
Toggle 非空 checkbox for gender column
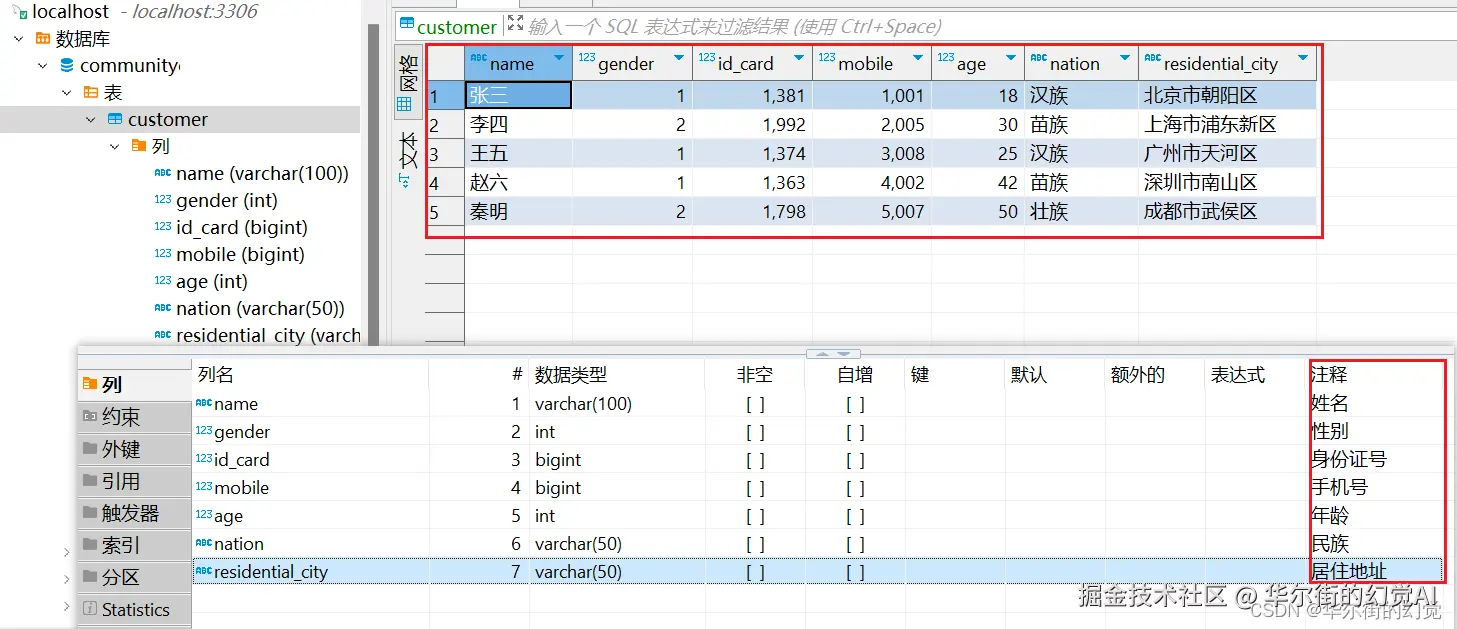point(755,432)
